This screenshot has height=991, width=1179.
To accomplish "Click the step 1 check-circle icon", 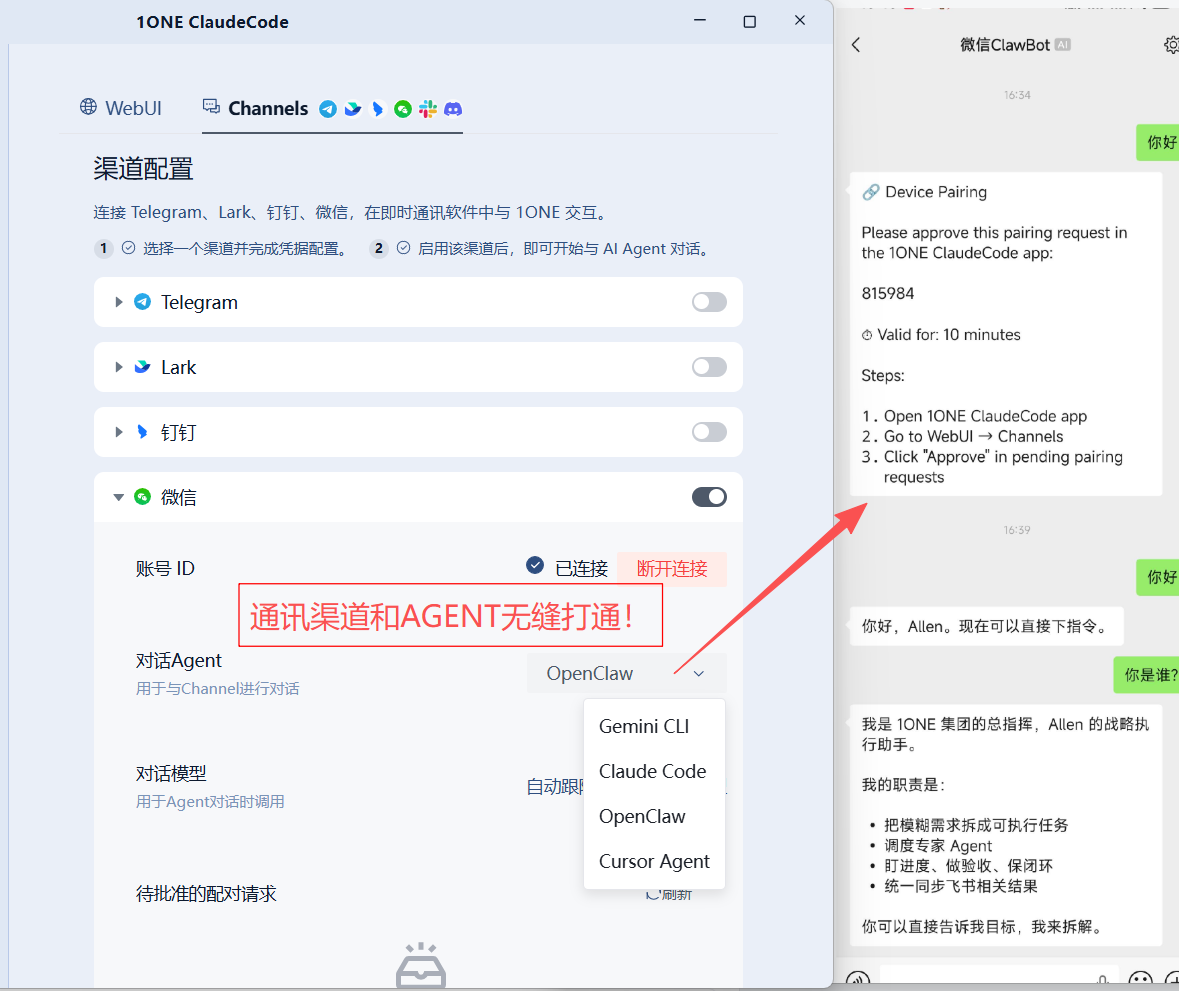I will click(129, 248).
